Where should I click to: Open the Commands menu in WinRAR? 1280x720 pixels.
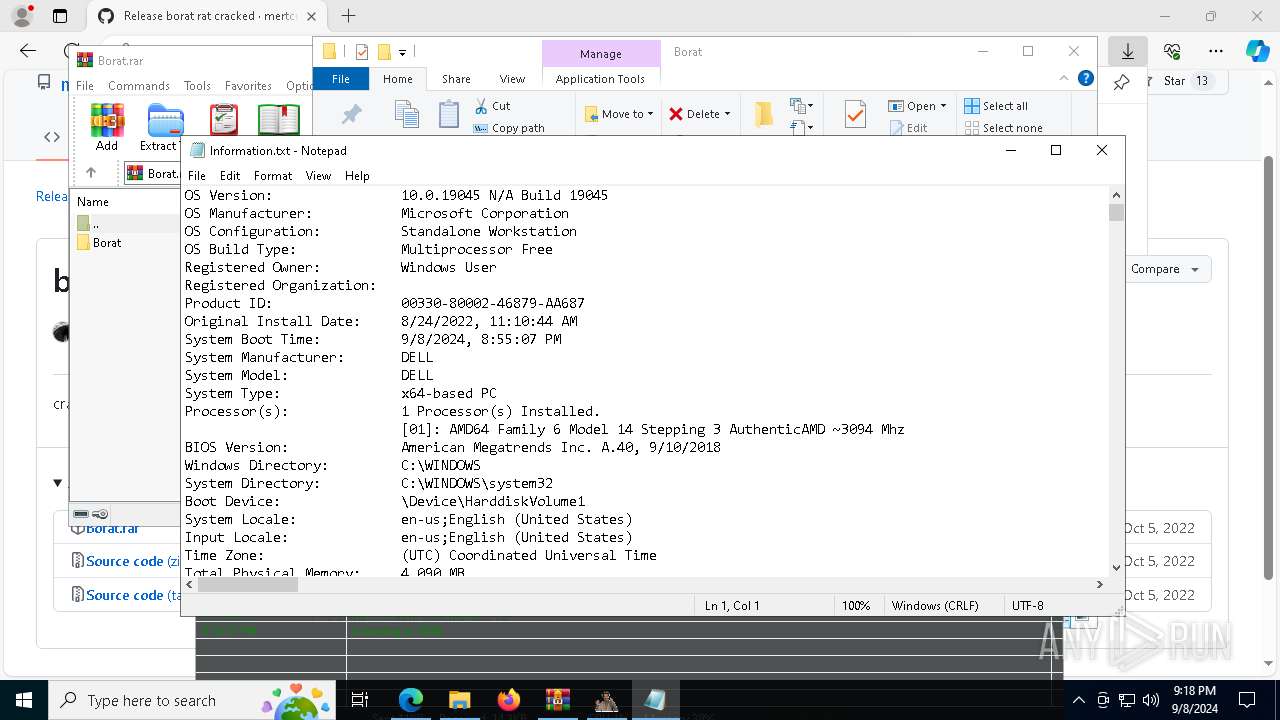pos(139,86)
